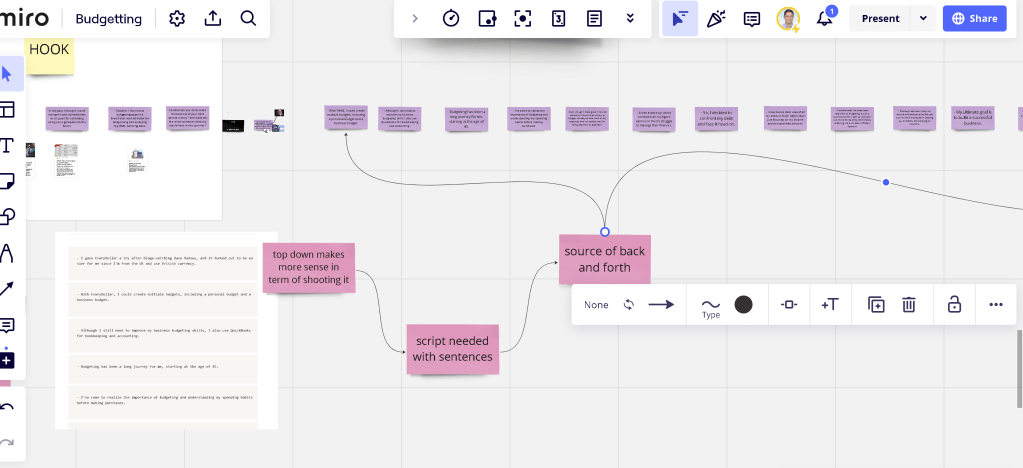Open the notes panel icon

pyautogui.click(x=594, y=18)
